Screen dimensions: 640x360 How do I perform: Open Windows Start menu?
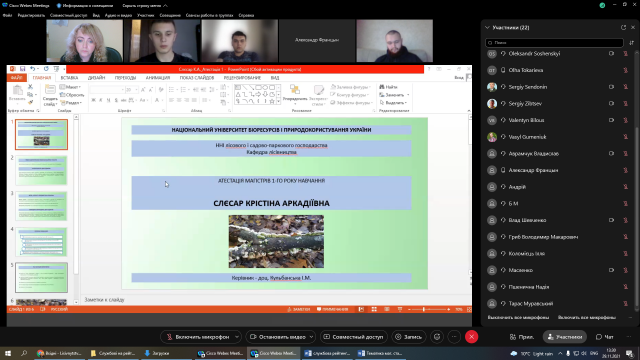pyautogui.click(x=7, y=353)
